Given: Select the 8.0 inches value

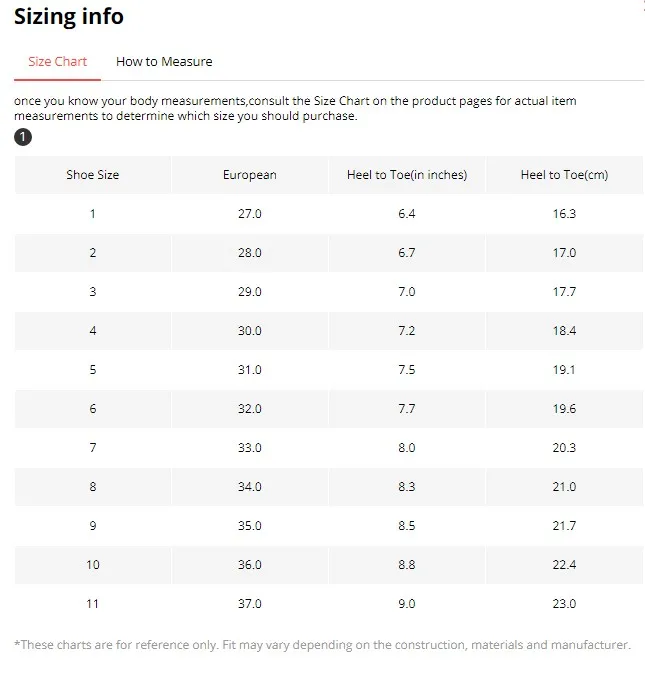Looking at the screenshot, I should pyautogui.click(x=407, y=448).
